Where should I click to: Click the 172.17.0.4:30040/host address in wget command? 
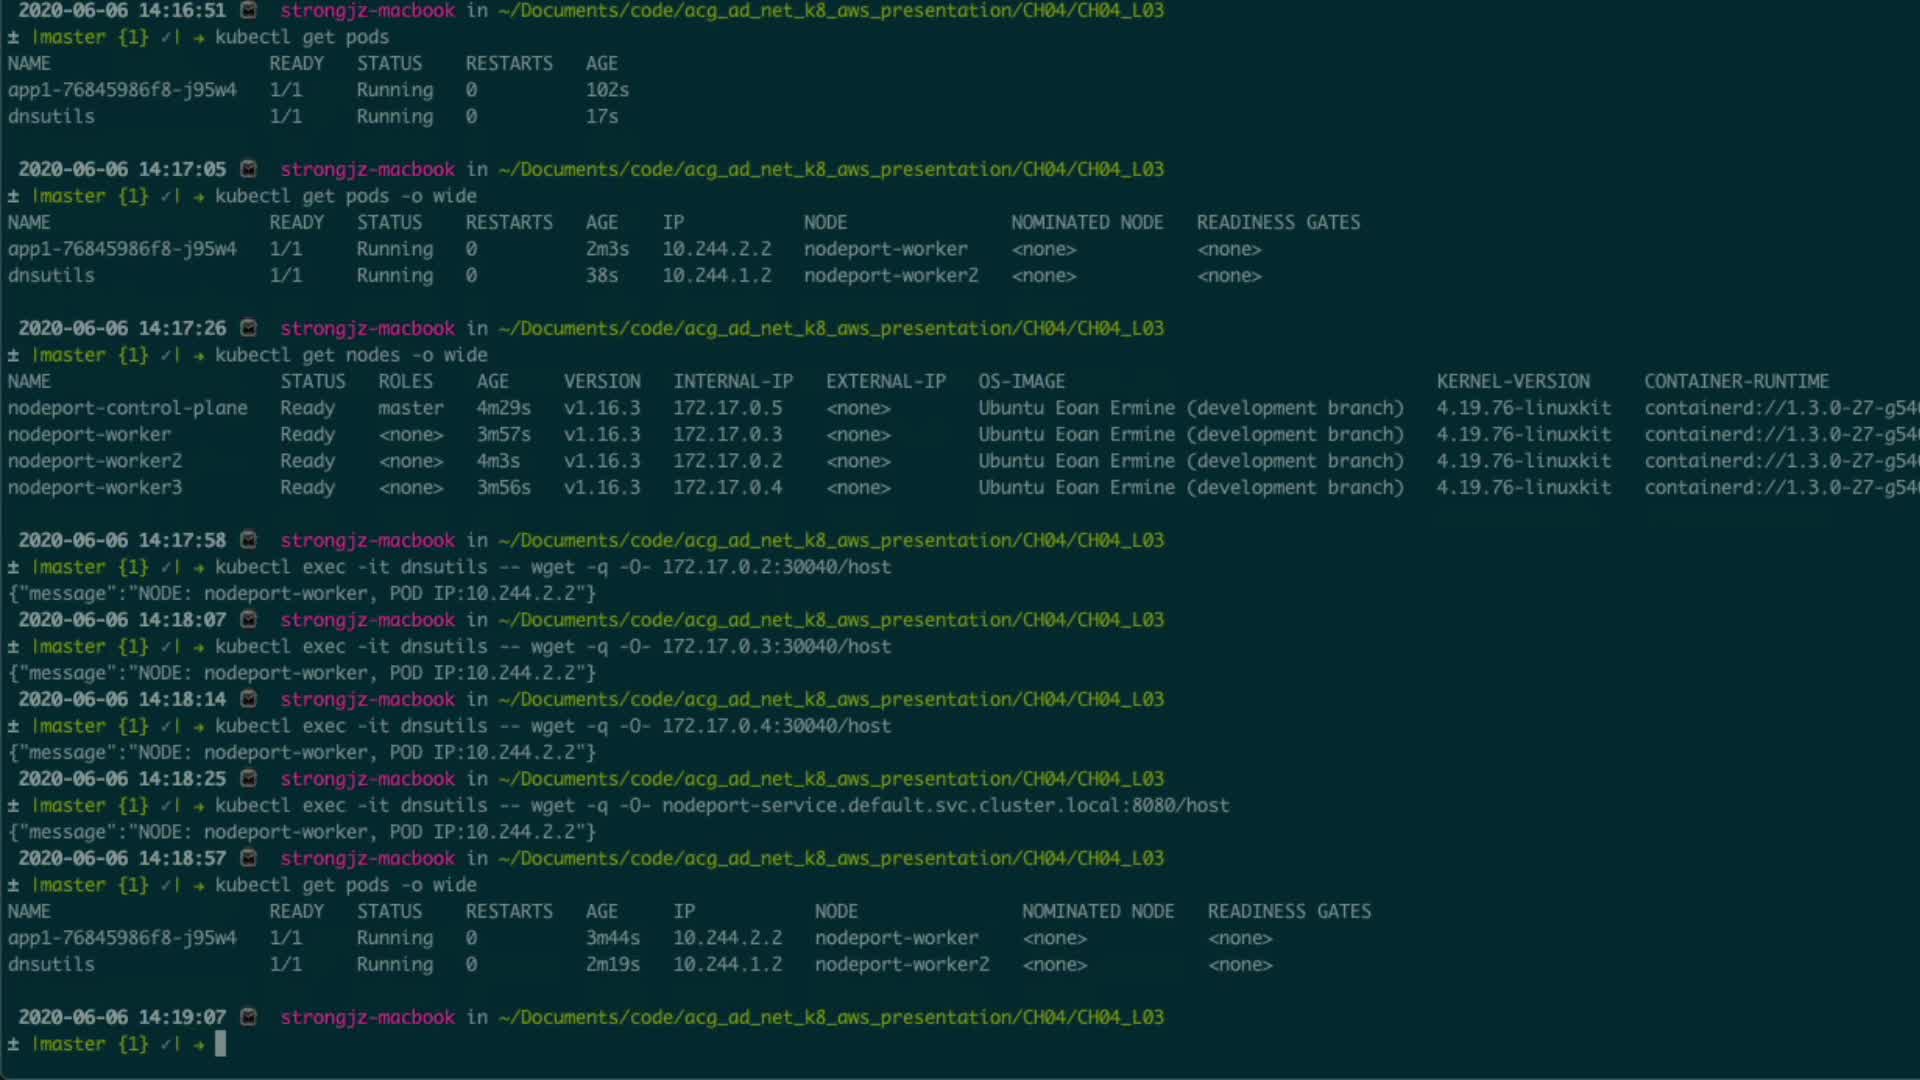[x=776, y=726]
